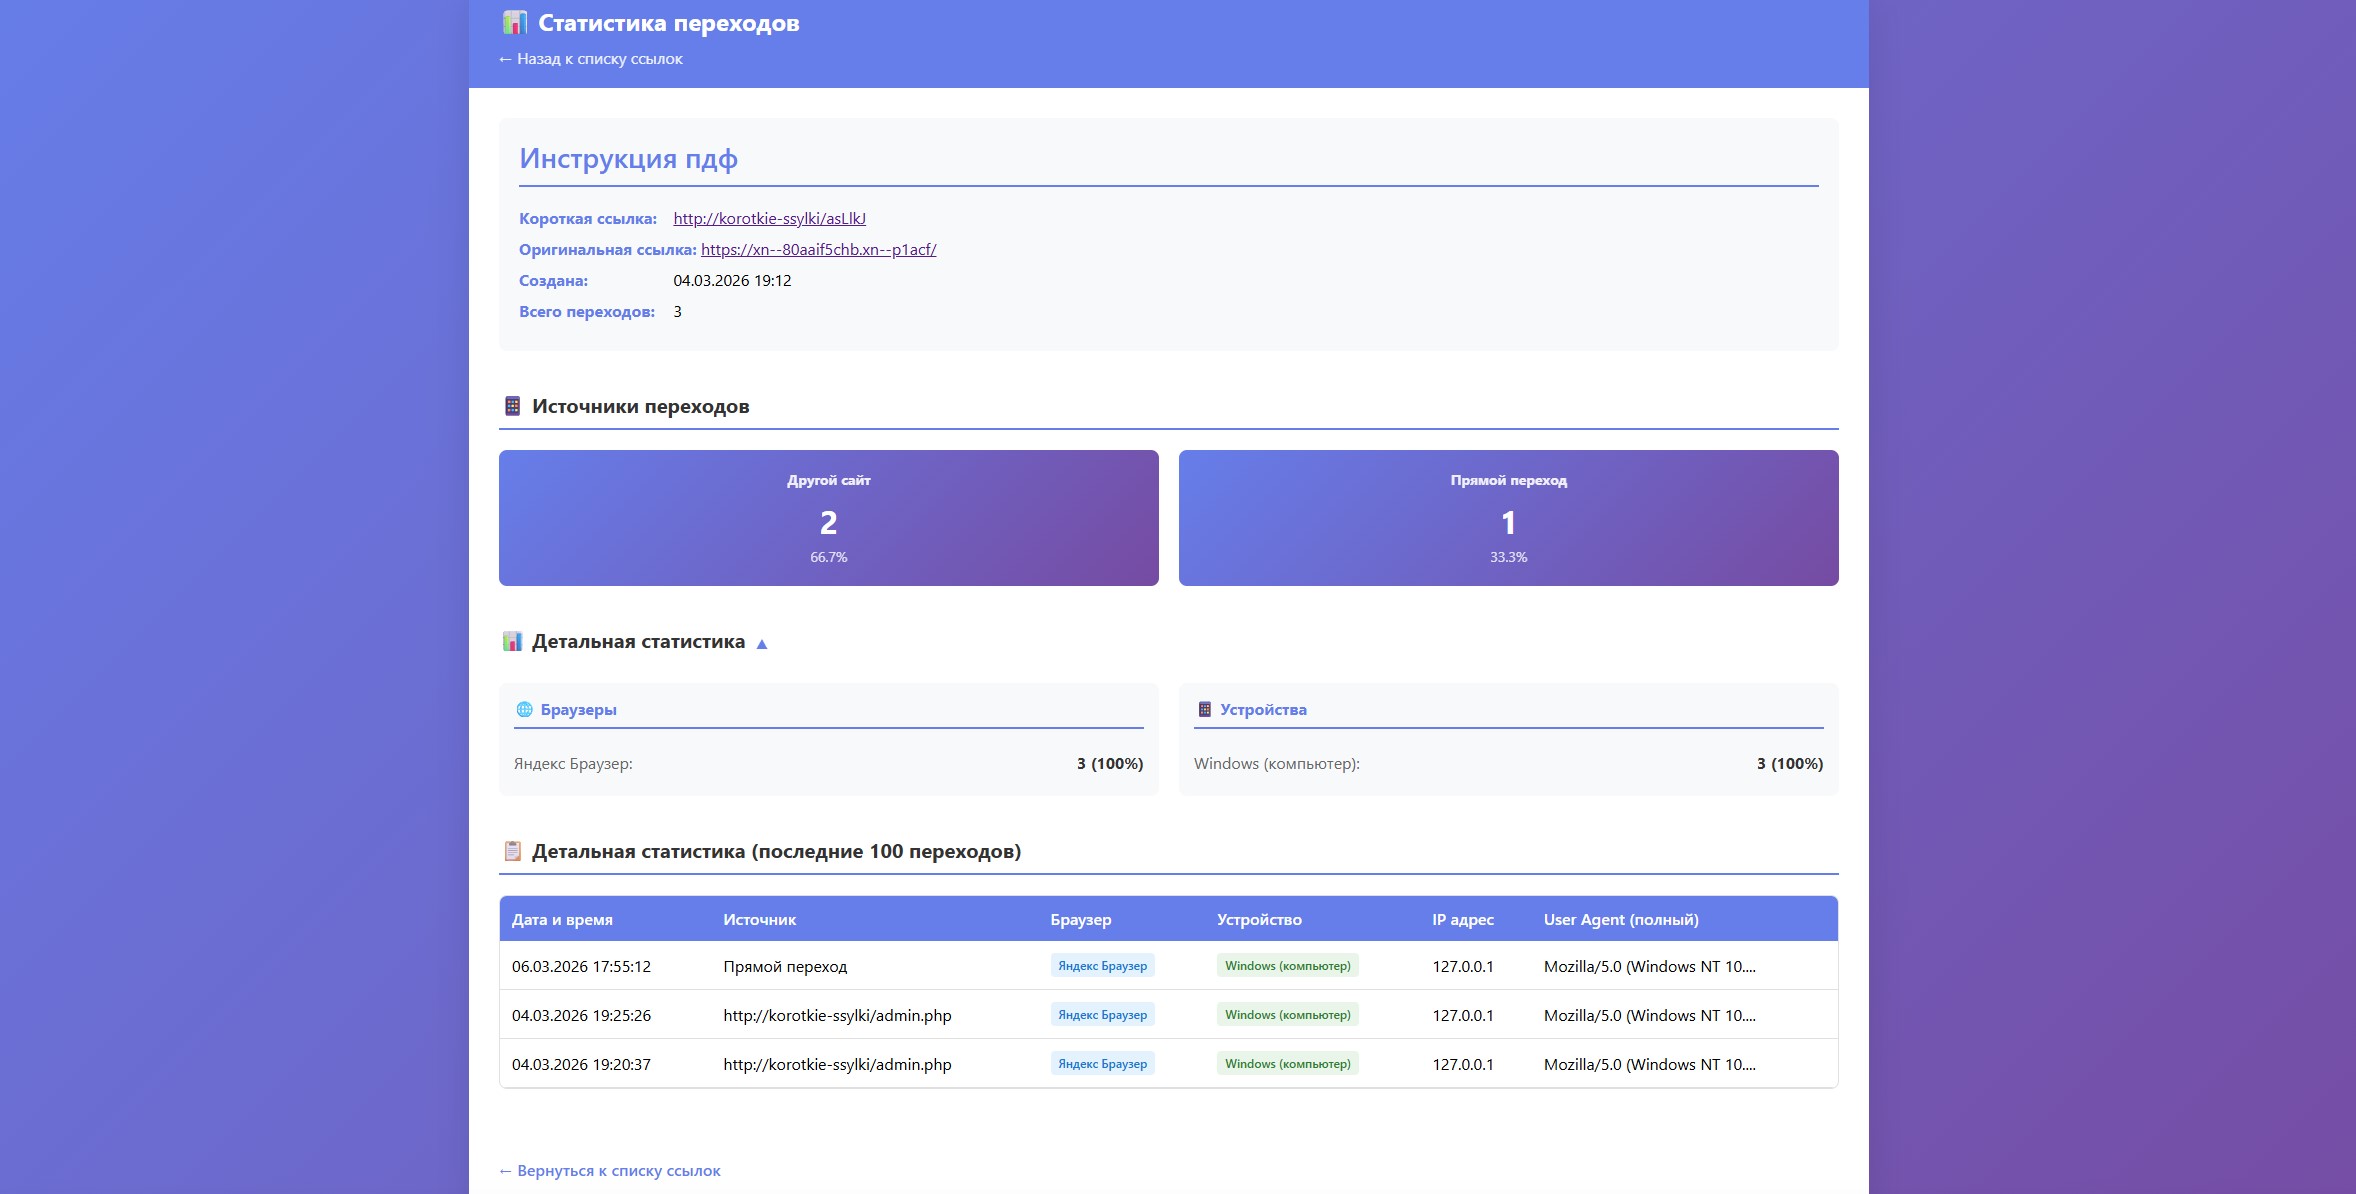Click the Windows (компьютер) badge in the last row
Screen dimensions: 2356x1194
coord(1287,1064)
